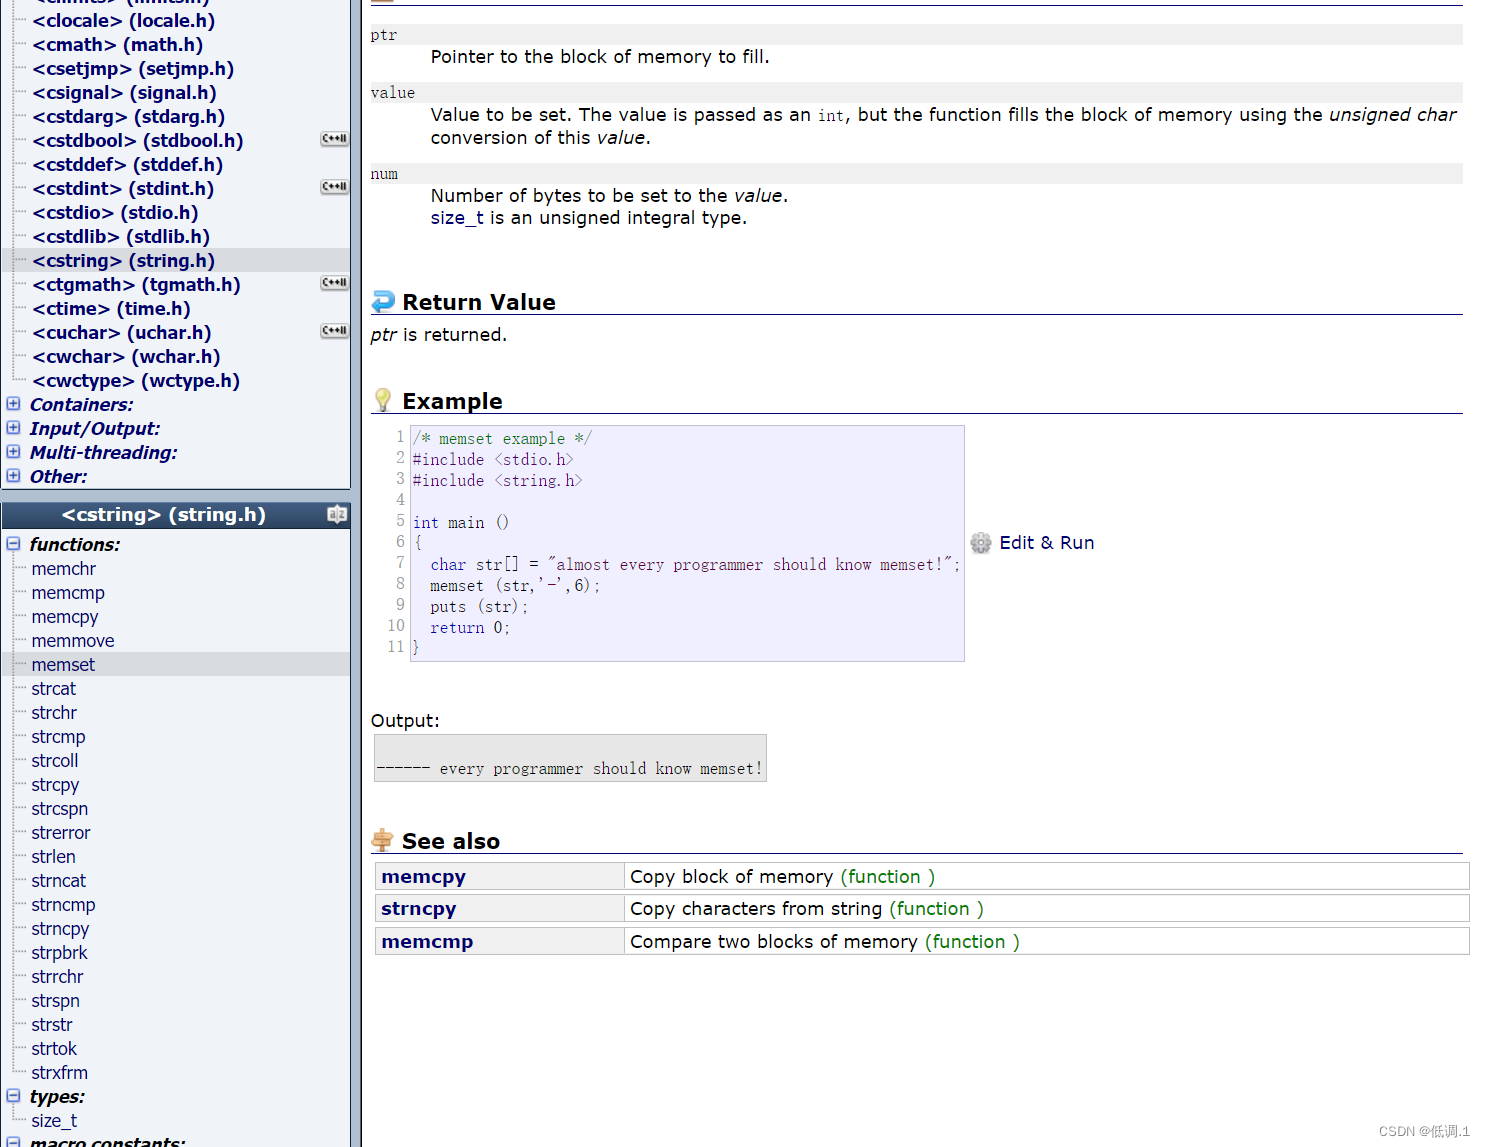Click the C++11 badge beside ctgmath
Screen dimensions: 1485x1147
coord(334,283)
